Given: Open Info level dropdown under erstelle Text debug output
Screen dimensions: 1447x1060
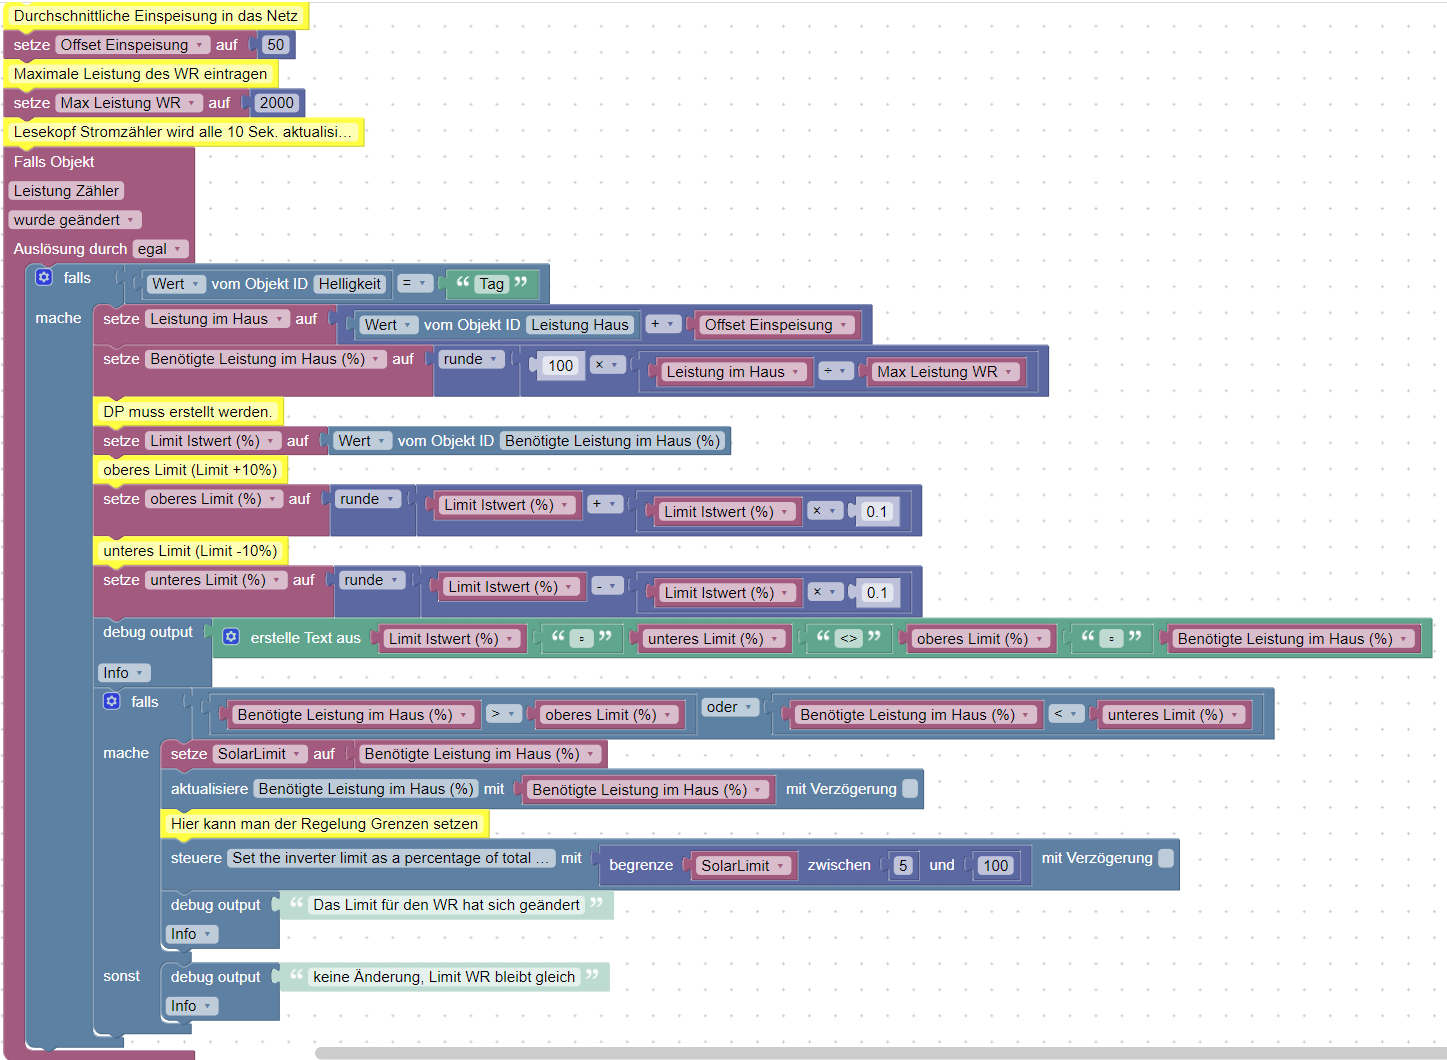Looking at the screenshot, I should [124, 673].
